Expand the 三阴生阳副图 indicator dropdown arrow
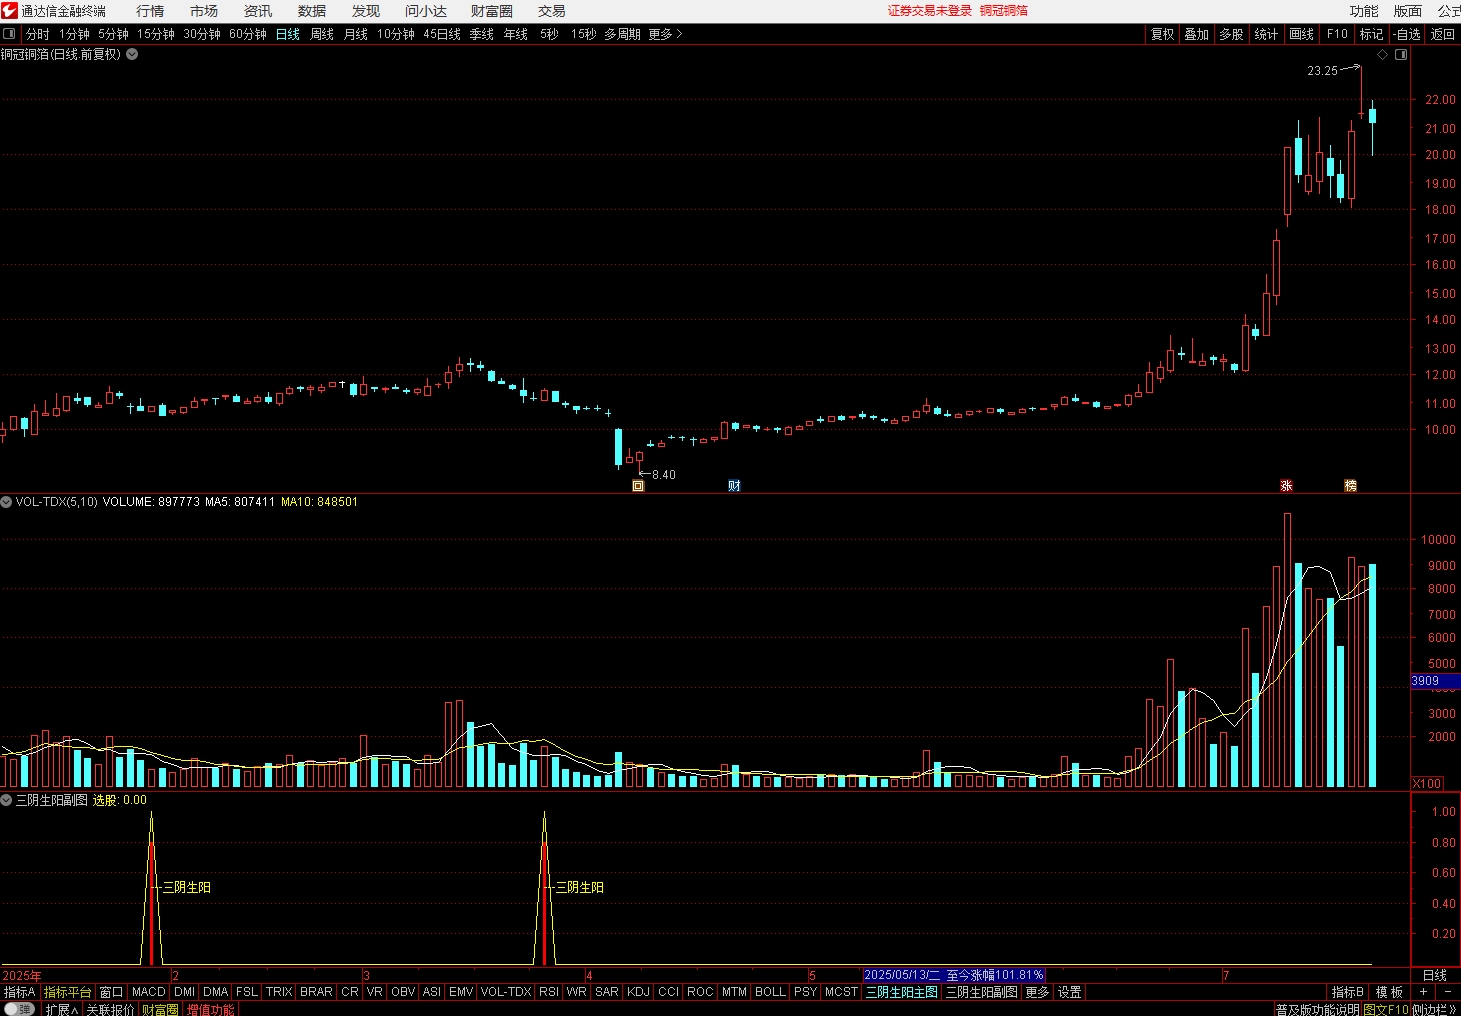 coord(6,800)
